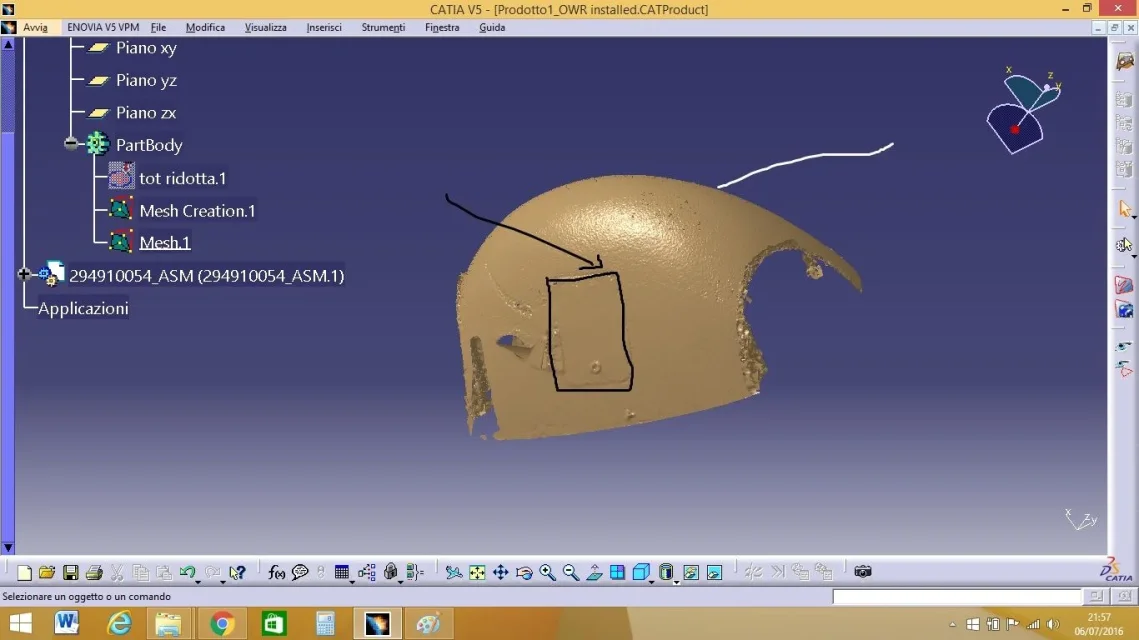This screenshot has height=640, width=1139.
Task: Open the Multi-View four-pane icon
Action: [x=617, y=572]
